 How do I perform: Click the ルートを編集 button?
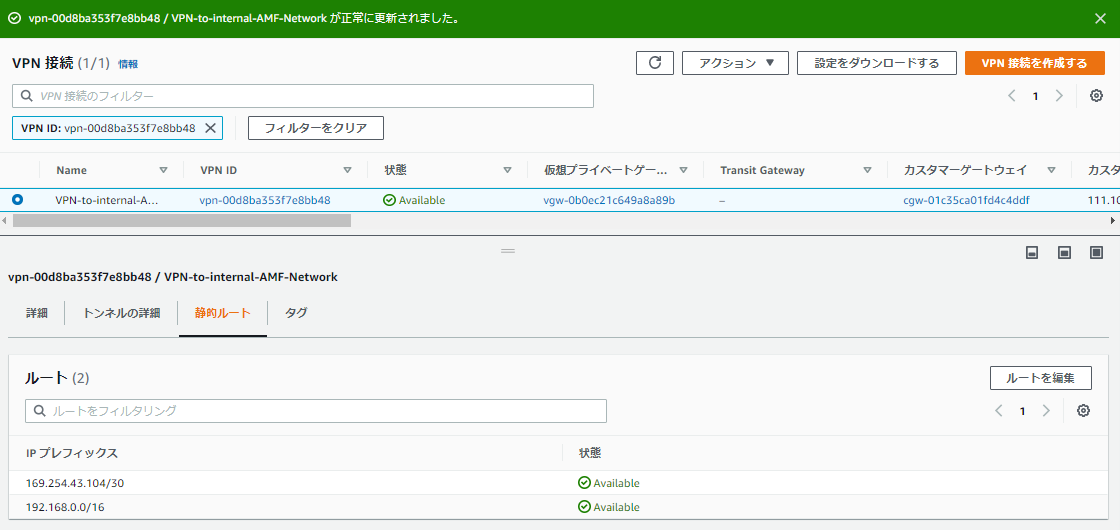1040,378
